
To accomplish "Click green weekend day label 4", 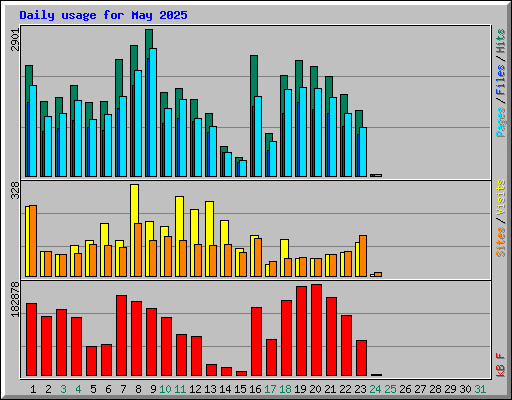I will (x=78, y=389).
